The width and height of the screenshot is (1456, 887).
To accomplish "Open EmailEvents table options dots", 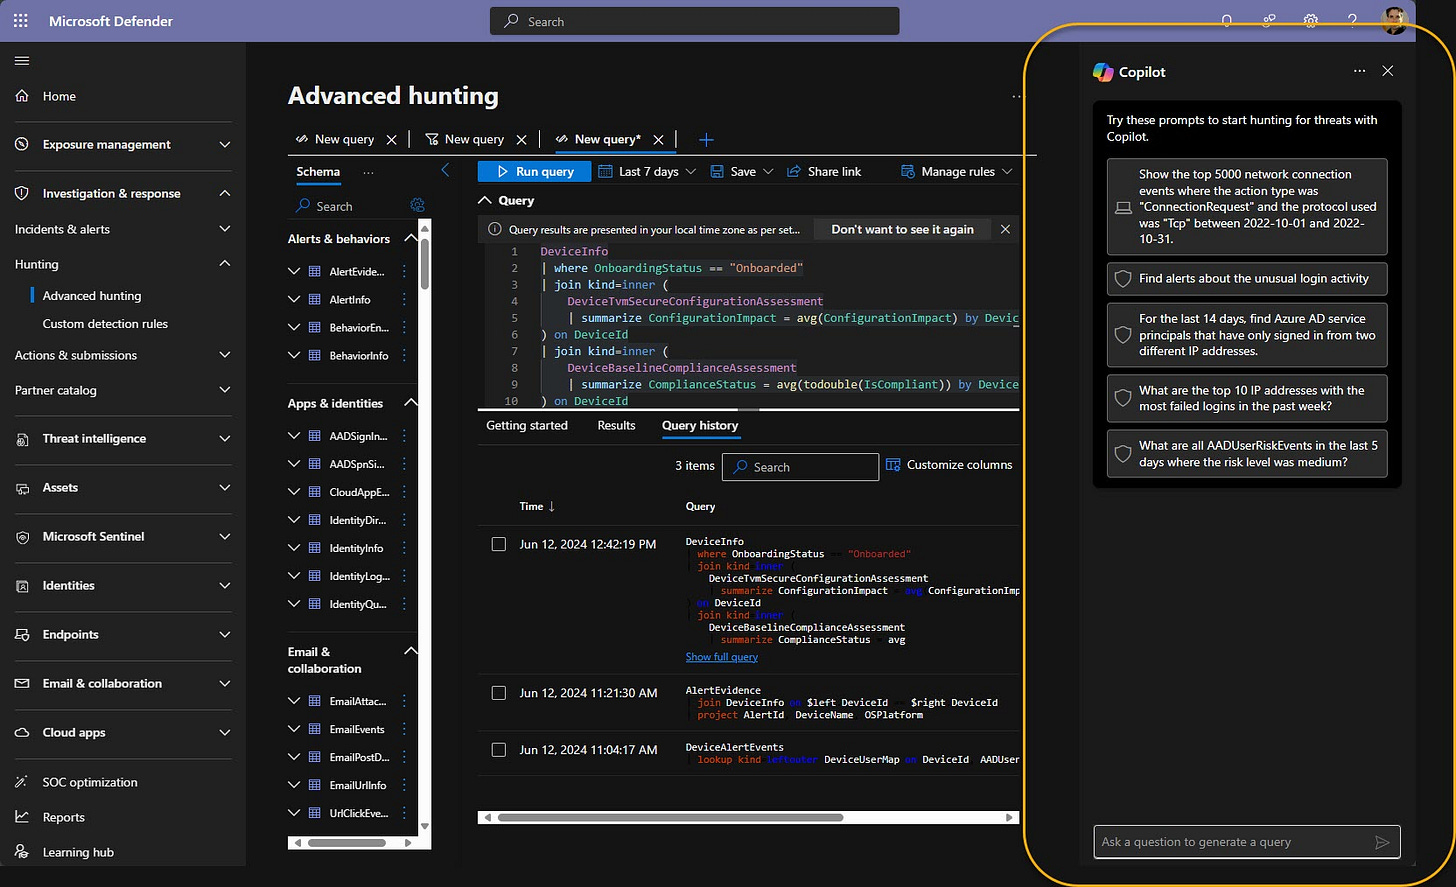I will (x=404, y=729).
